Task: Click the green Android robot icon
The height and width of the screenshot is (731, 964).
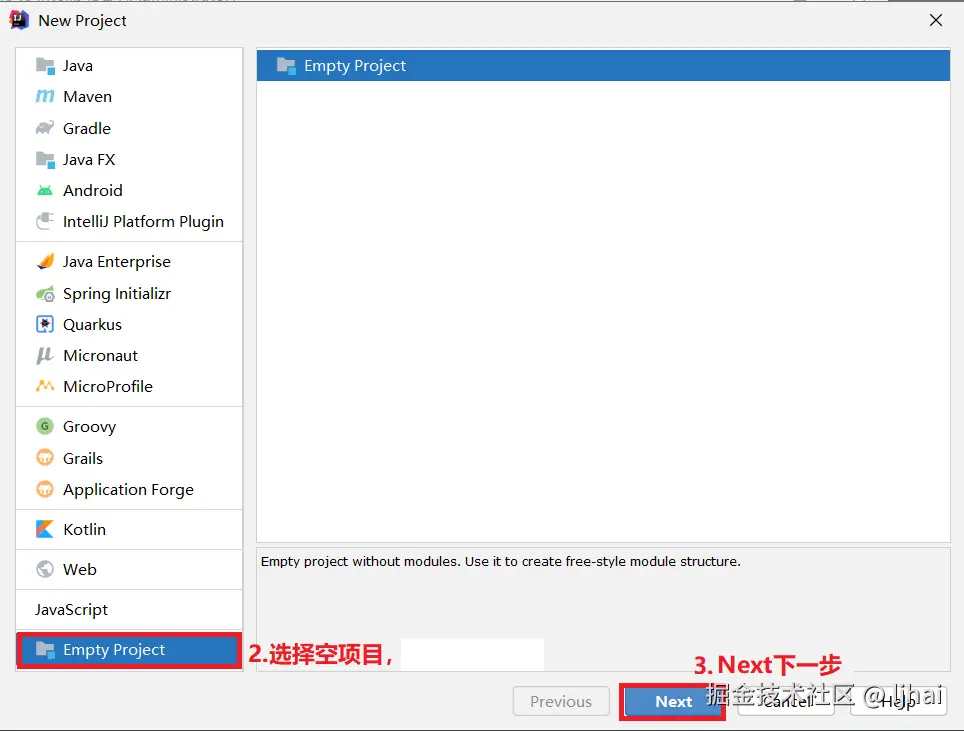Action: click(x=45, y=191)
